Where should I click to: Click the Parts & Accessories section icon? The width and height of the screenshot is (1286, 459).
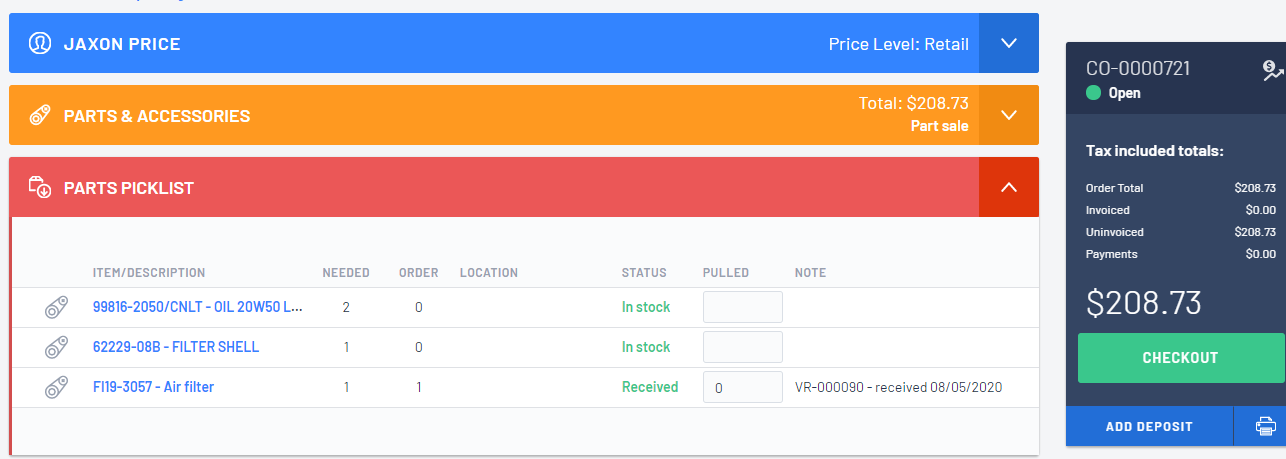click(39, 116)
